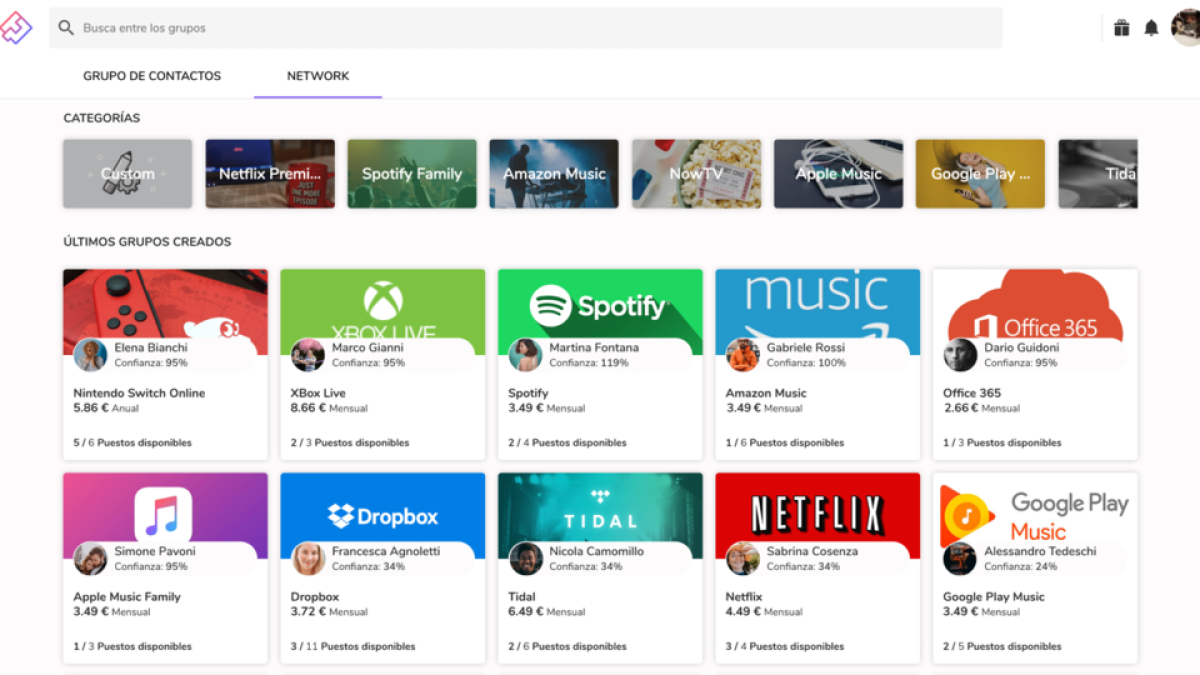Open the gift box icon
Image resolution: width=1200 pixels, height=675 pixels.
click(1122, 28)
